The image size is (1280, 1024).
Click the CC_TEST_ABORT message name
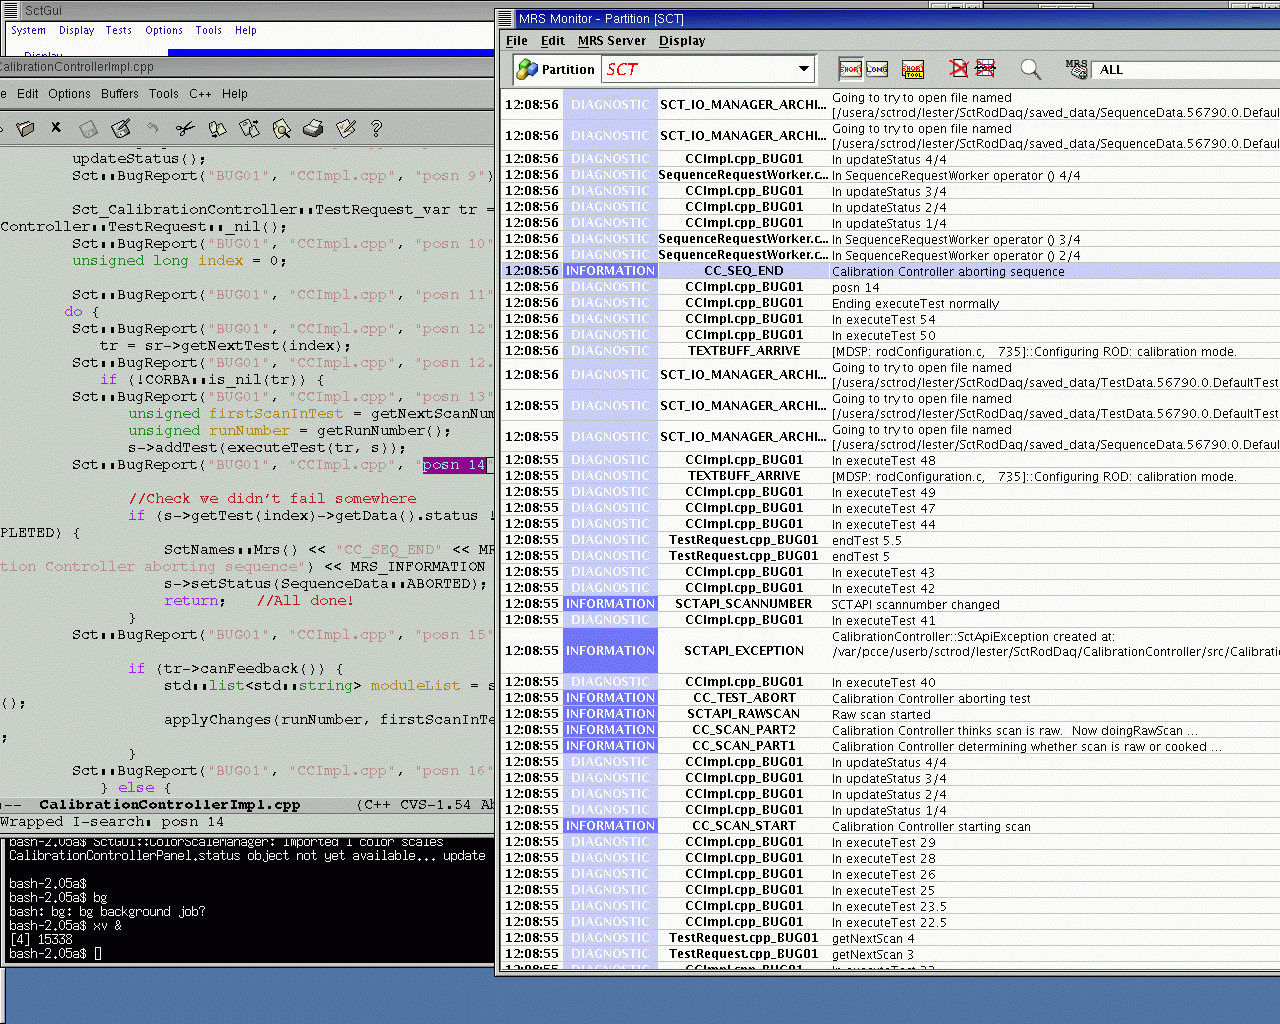click(x=745, y=698)
